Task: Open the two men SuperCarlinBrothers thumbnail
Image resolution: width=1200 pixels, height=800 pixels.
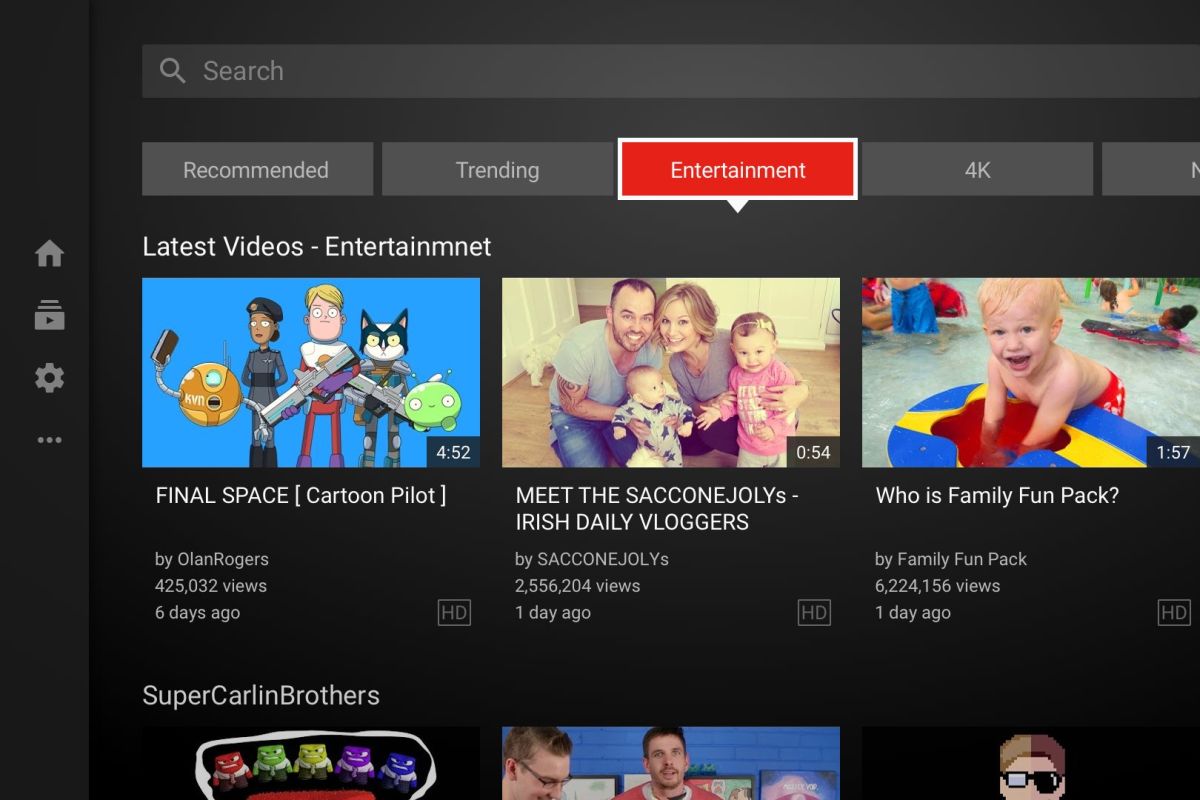Action: click(x=671, y=763)
